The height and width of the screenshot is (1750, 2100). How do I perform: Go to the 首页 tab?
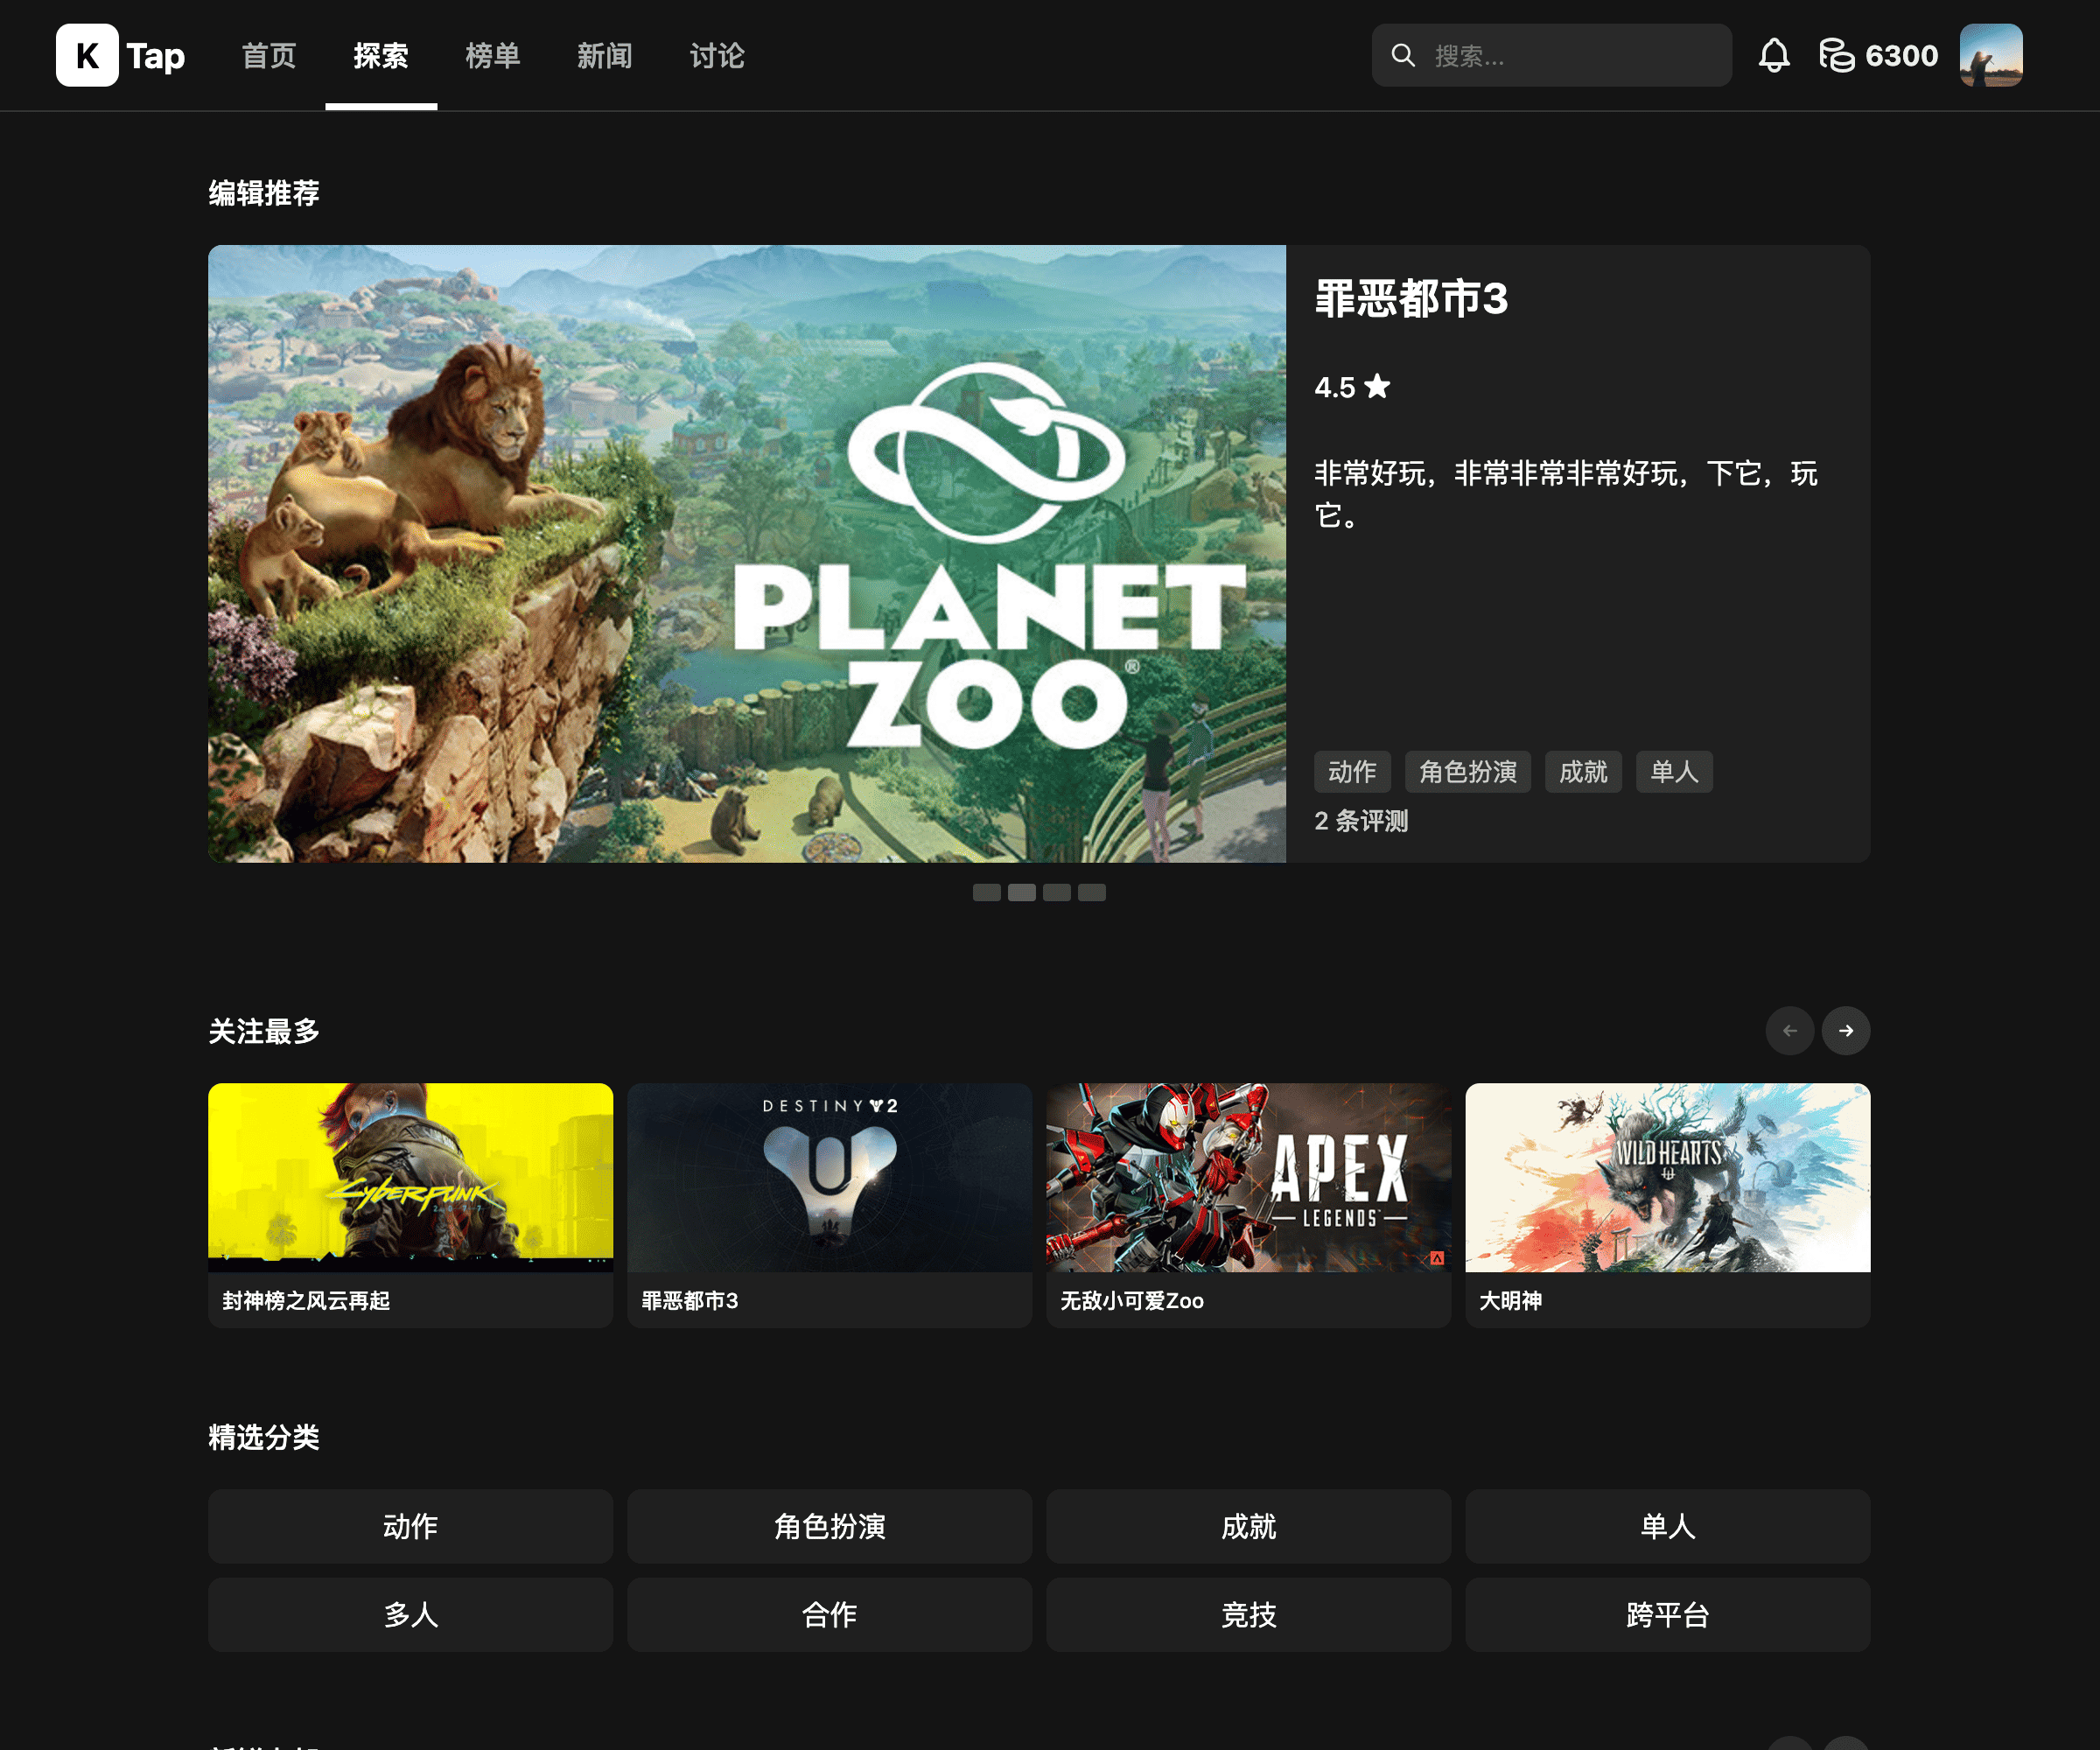pyautogui.click(x=269, y=55)
